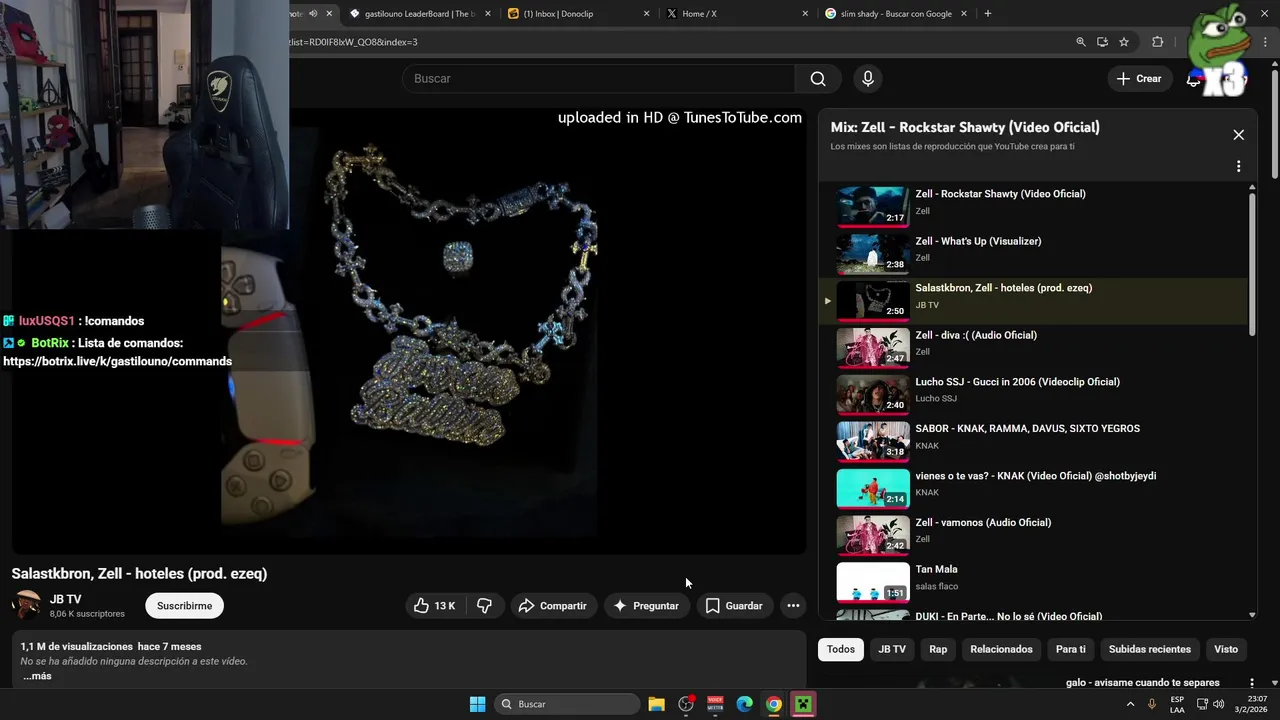Select the Para ti filter chip
Screen dimensions: 1280x720
coord(1070,649)
